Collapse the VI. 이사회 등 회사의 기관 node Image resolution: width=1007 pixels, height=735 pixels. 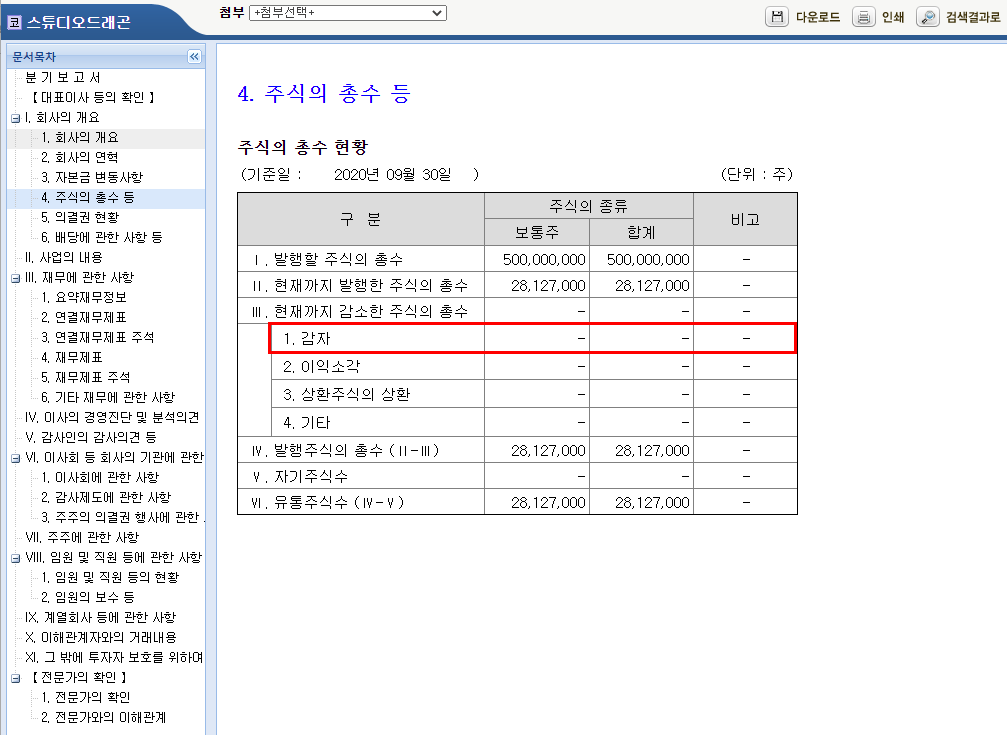[15, 458]
